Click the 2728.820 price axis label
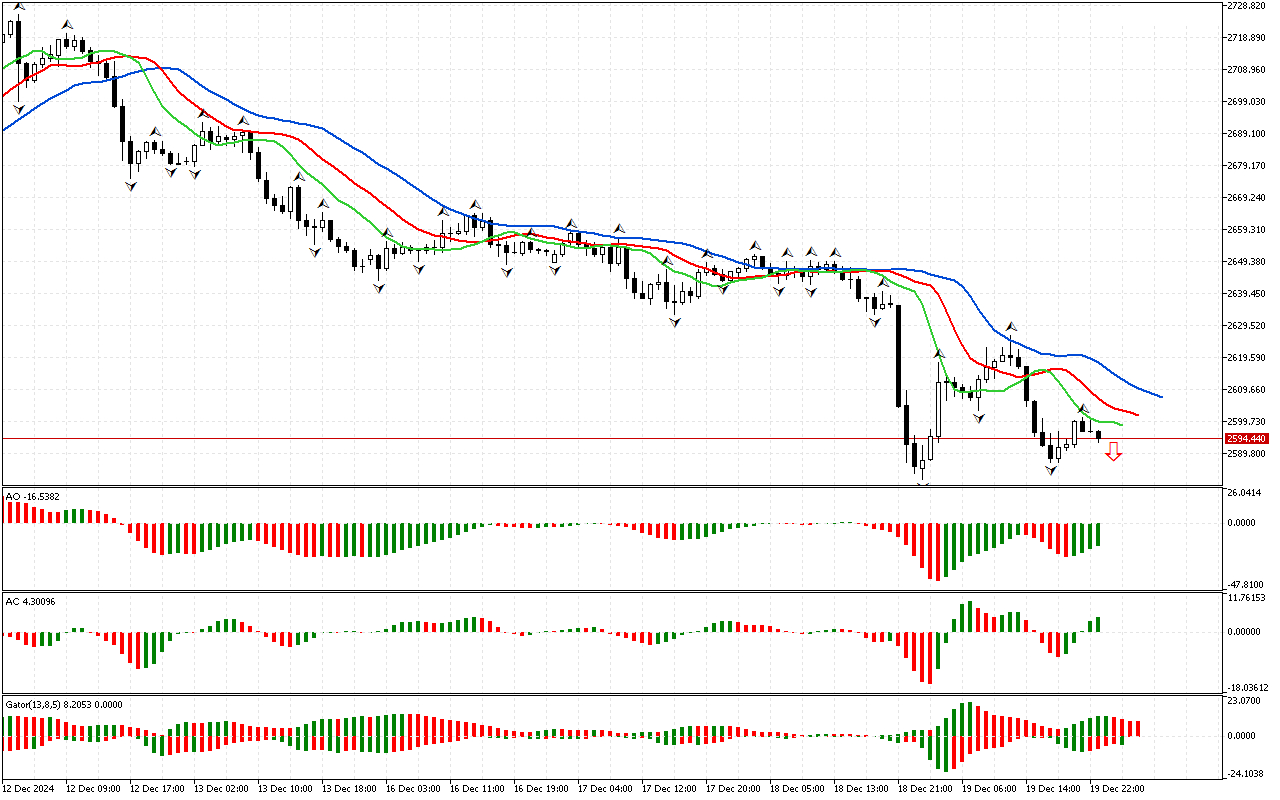The width and height of the screenshot is (1280, 800). [1248, 6]
